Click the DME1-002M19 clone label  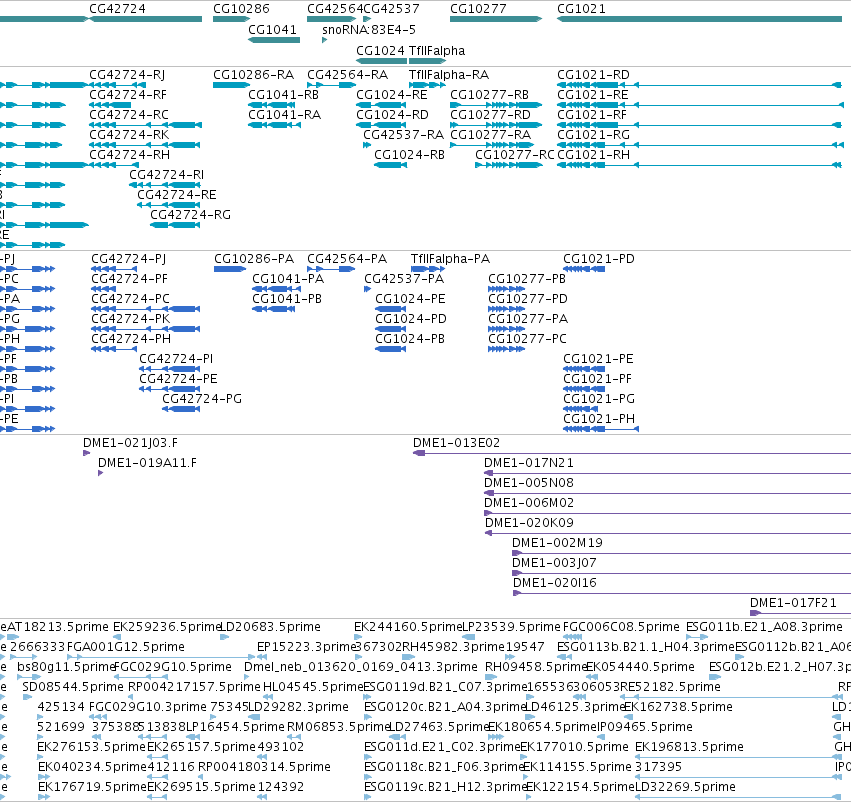tap(557, 543)
